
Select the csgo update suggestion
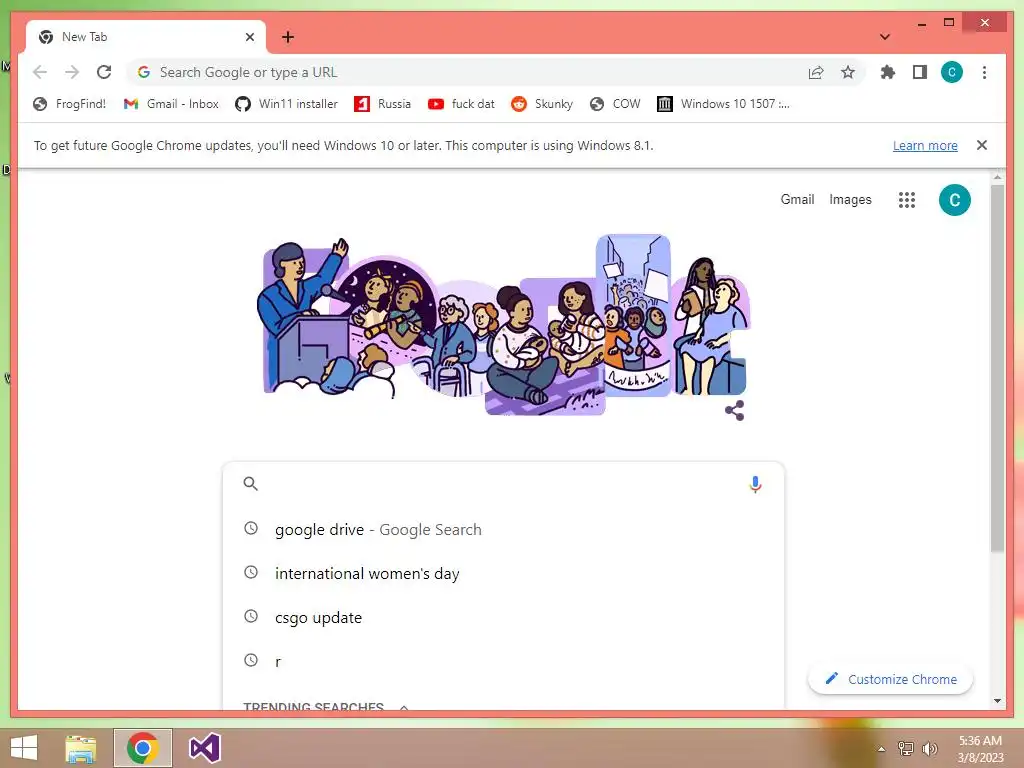503,617
